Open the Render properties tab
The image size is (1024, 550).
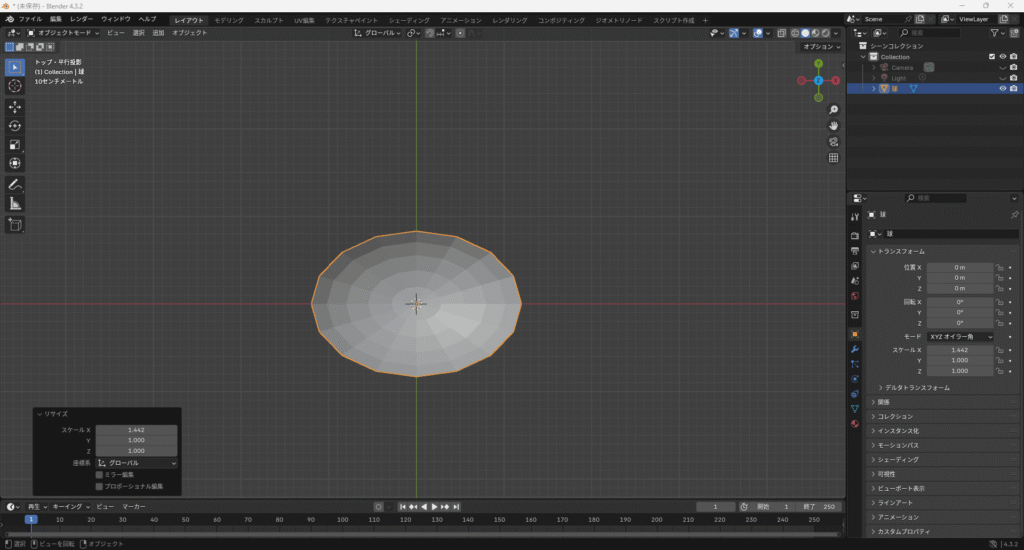point(855,235)
